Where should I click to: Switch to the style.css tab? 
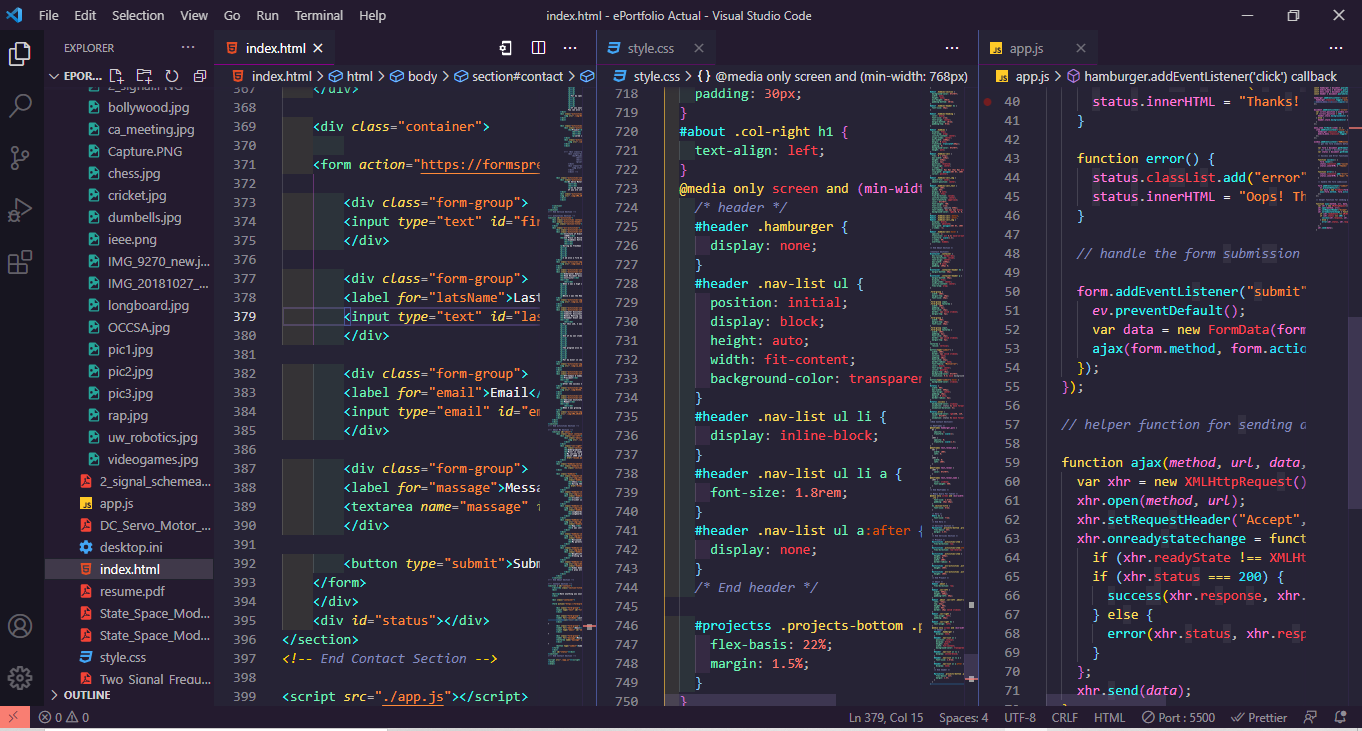(651, 48)
